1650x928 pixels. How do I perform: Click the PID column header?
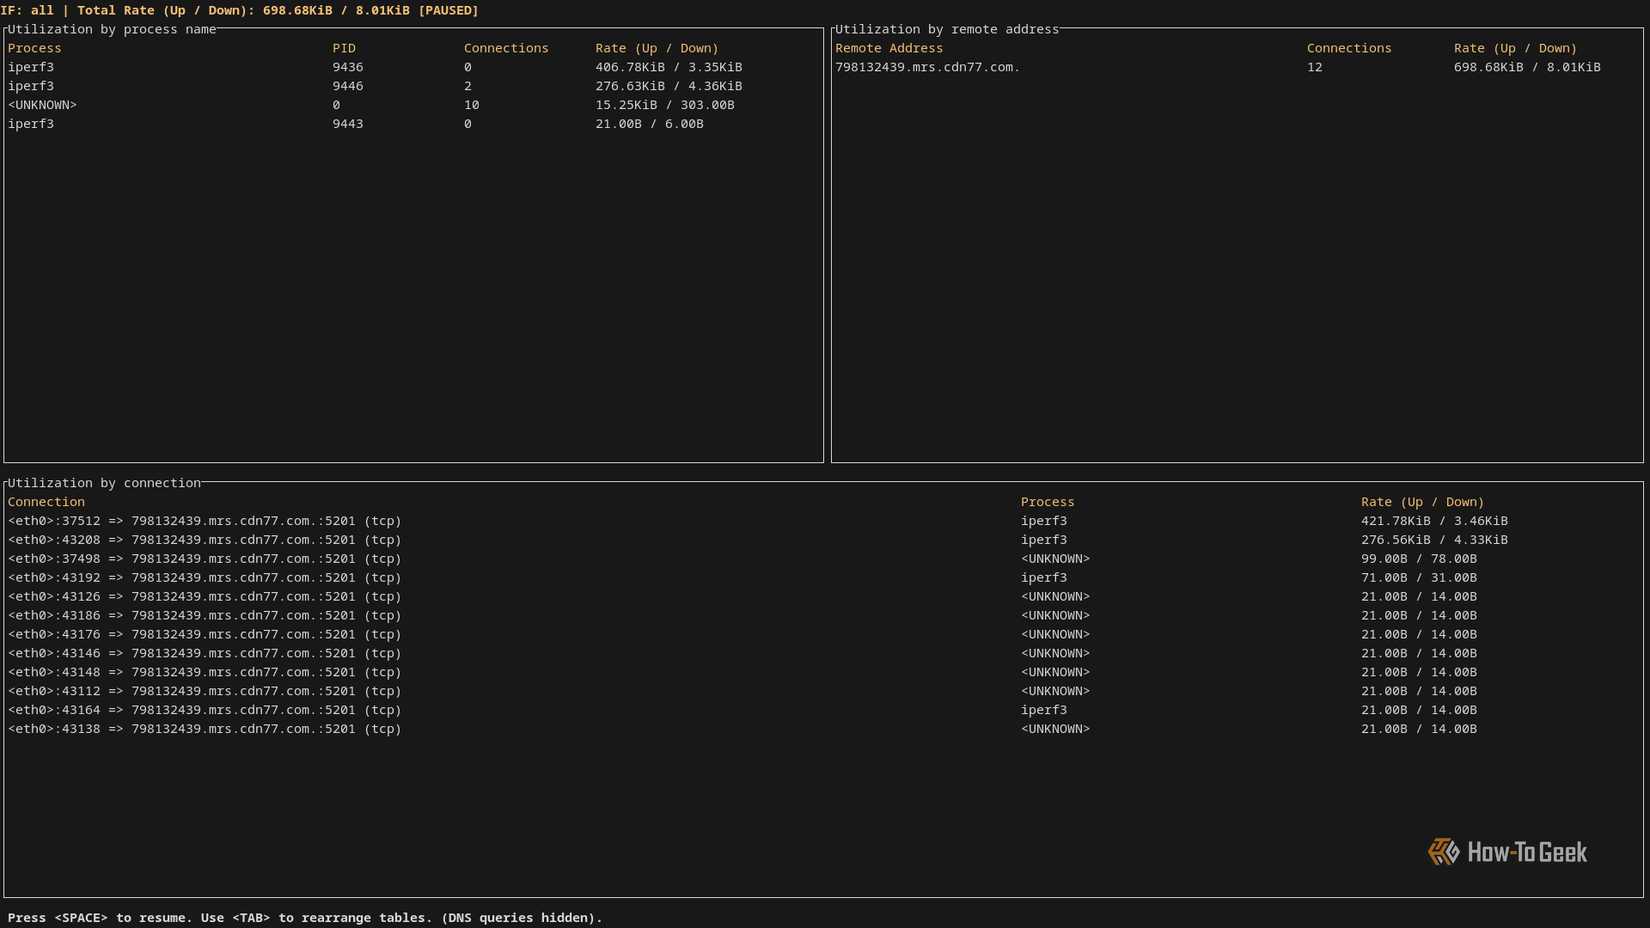(x=344, y=48)
